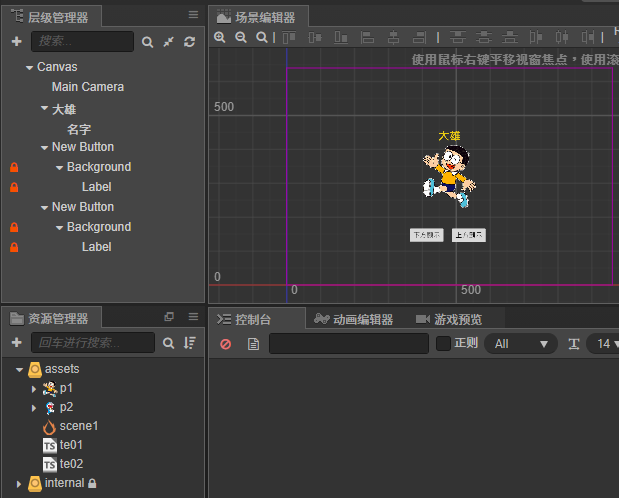Pop out the assets panel window
Screen dimensions: 619x498
coord(169,317)
